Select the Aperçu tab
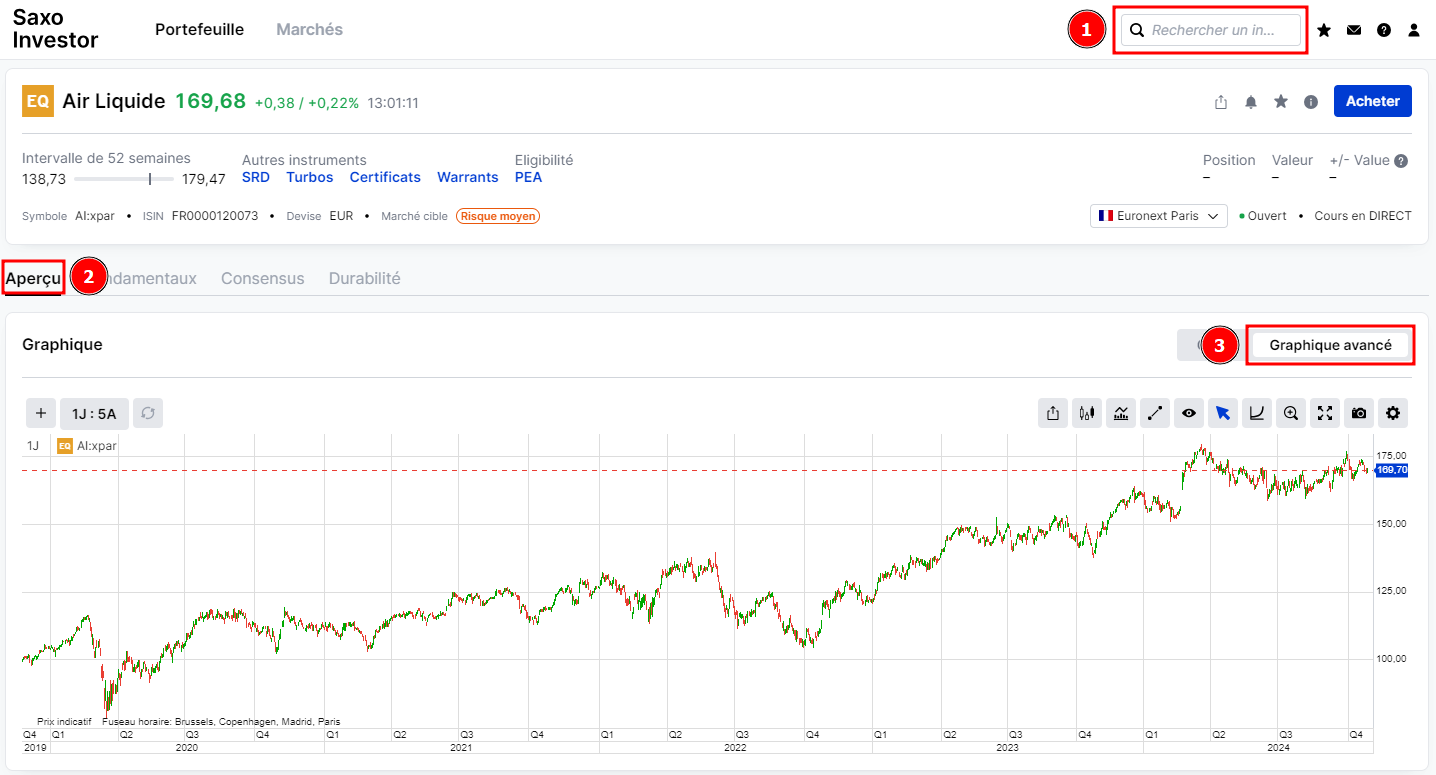 tap(34, 278)
